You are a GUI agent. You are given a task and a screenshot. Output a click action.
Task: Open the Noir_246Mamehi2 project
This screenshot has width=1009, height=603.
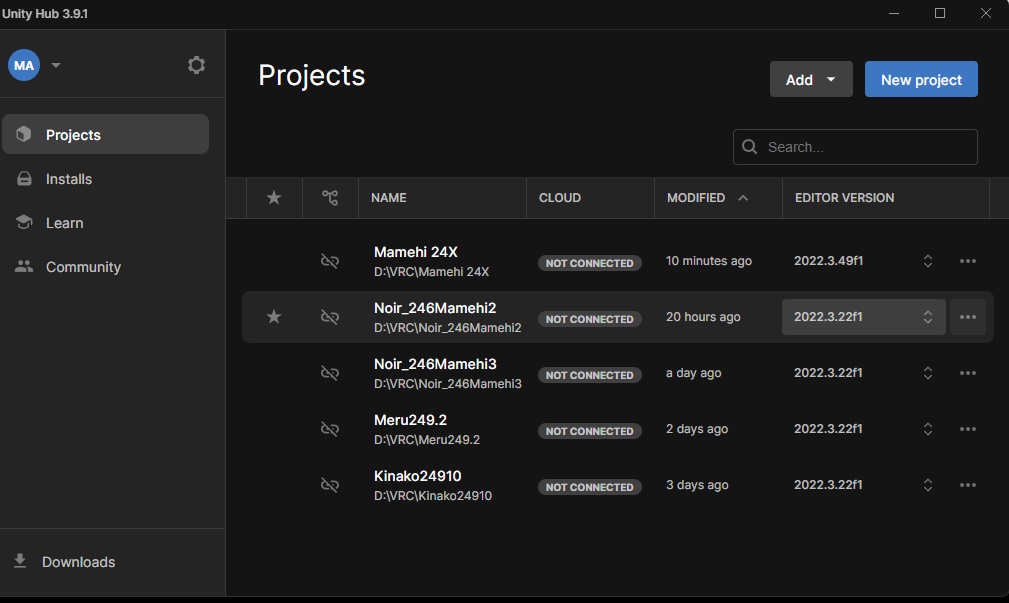(435, 308)
